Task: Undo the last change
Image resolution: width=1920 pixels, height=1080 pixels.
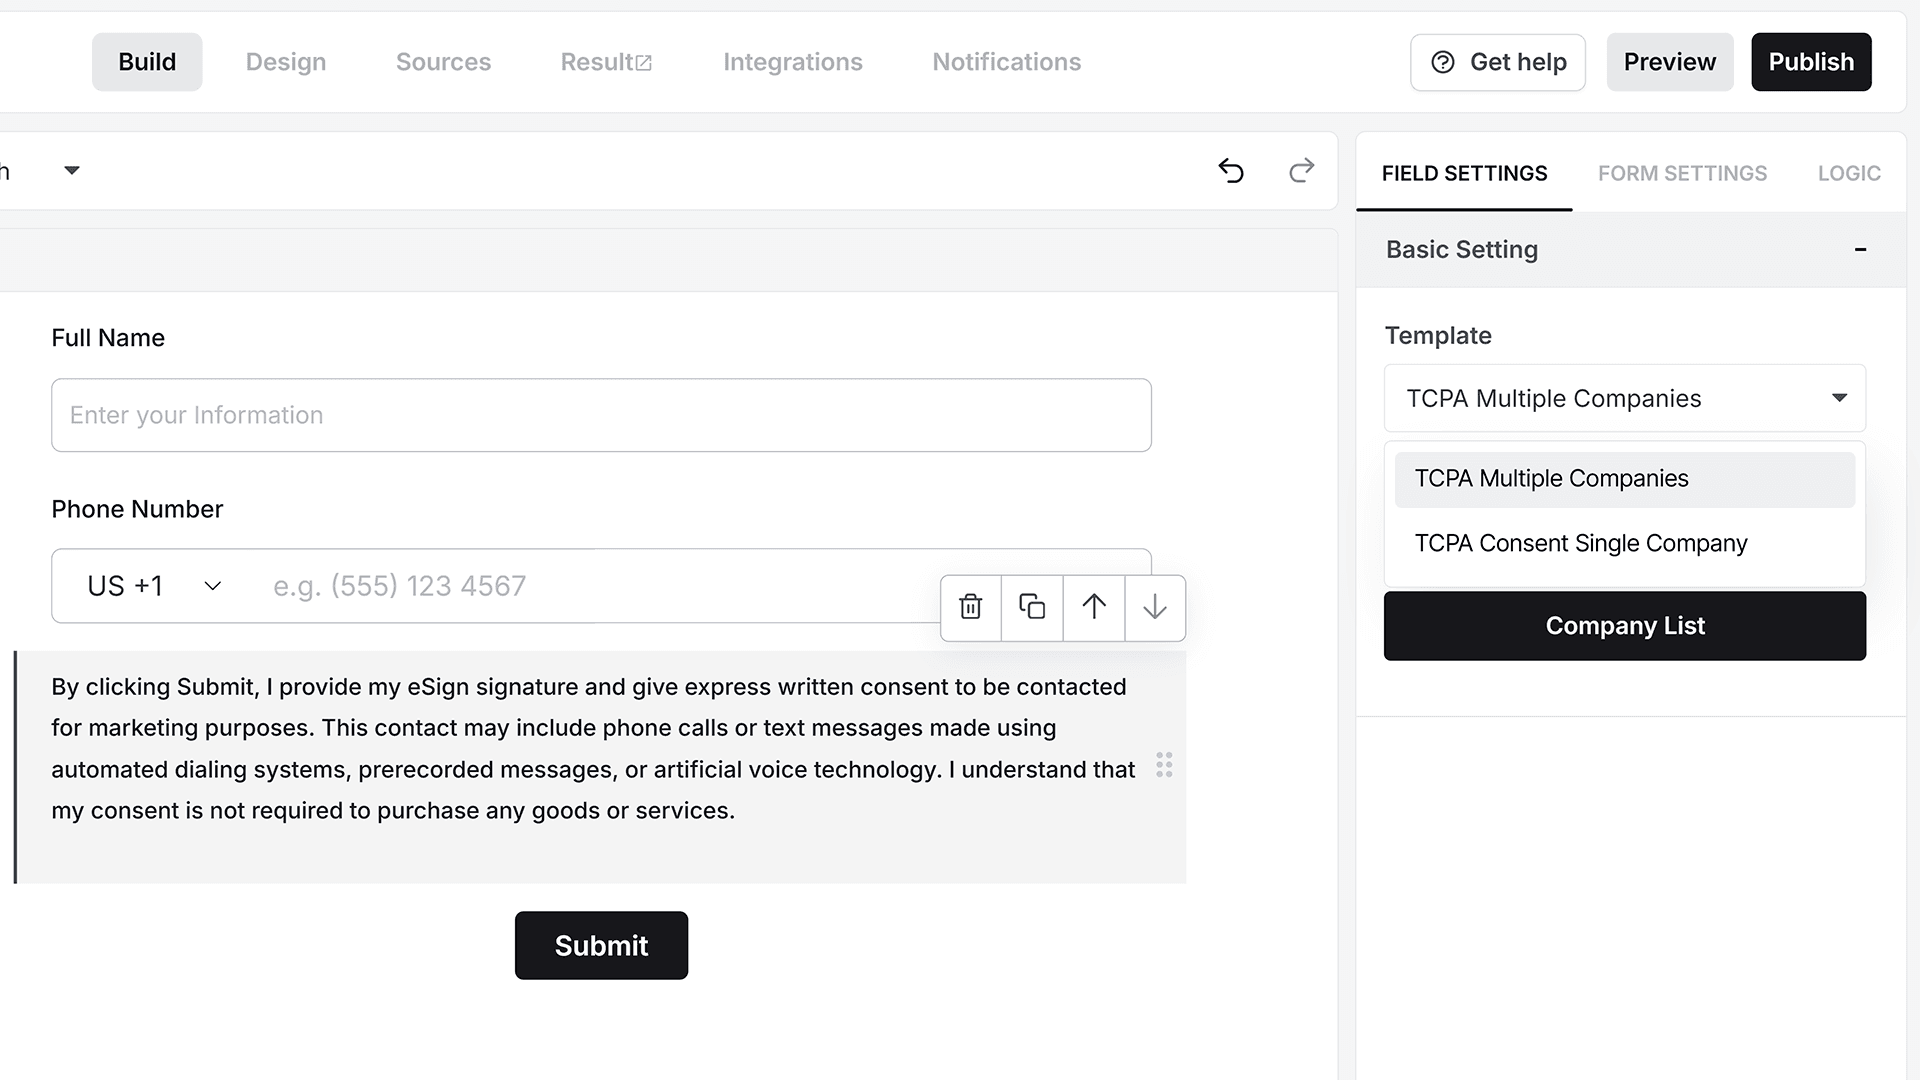Action: (x=1231, y=171)
